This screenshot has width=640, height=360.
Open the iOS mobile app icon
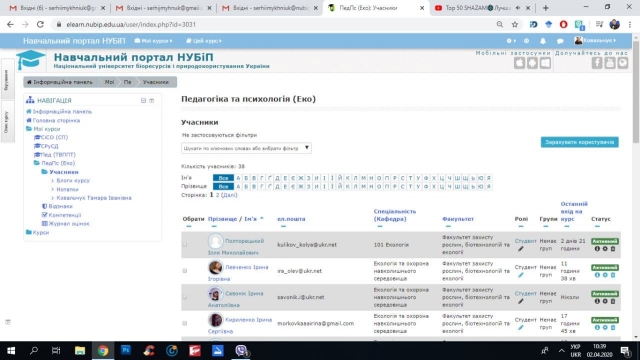(520, 63)
